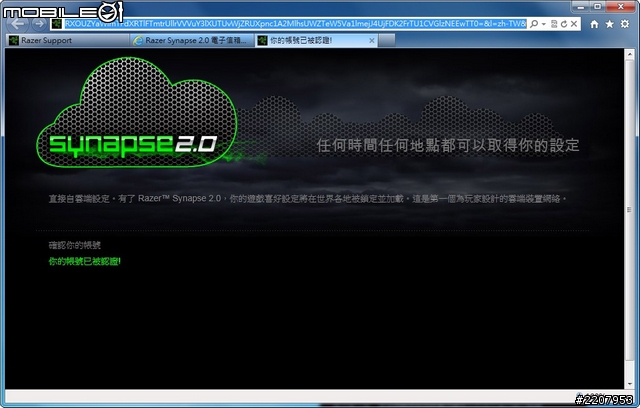Viewport: 640px width, 408px height.
Task: Maximize the browser window
Action: 598,7
